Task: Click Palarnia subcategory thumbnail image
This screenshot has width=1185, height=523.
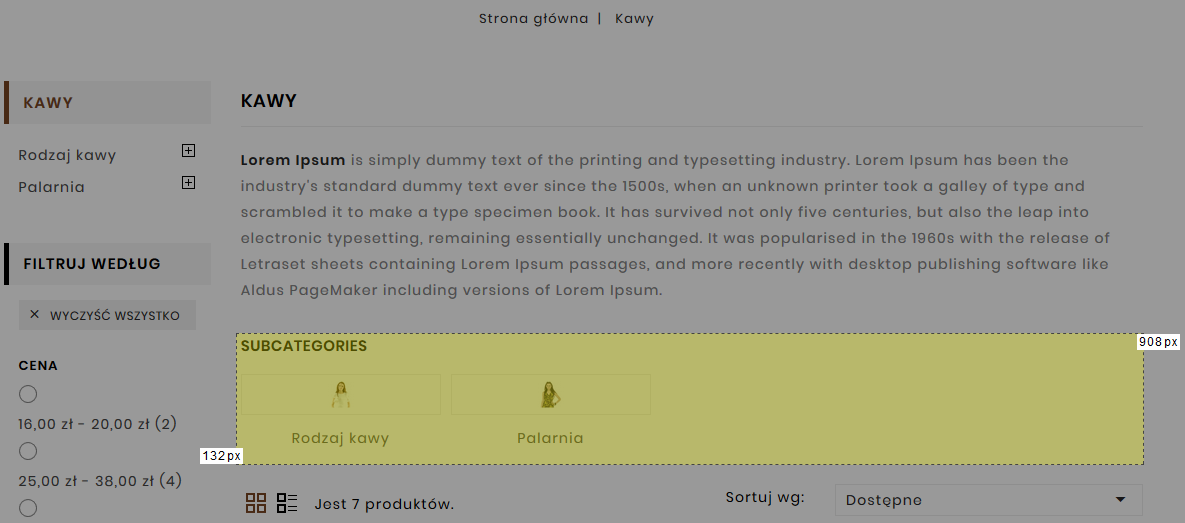Action: (550, 395)
